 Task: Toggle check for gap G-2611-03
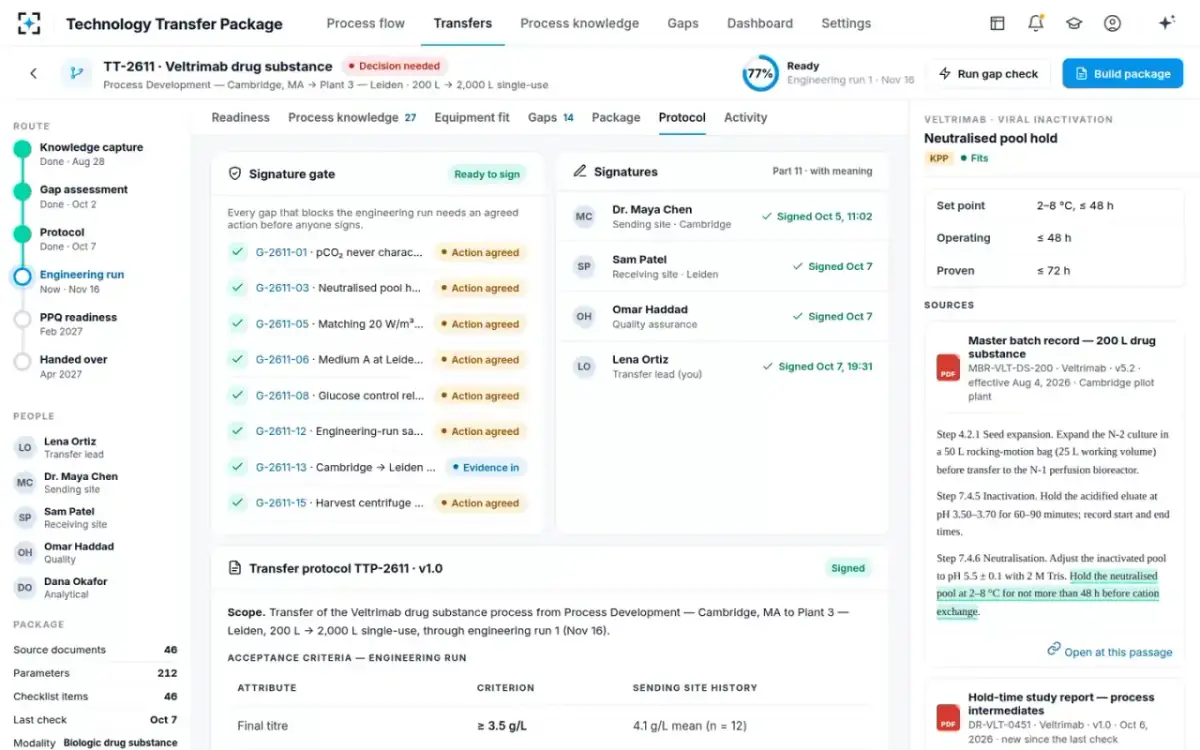237,288
